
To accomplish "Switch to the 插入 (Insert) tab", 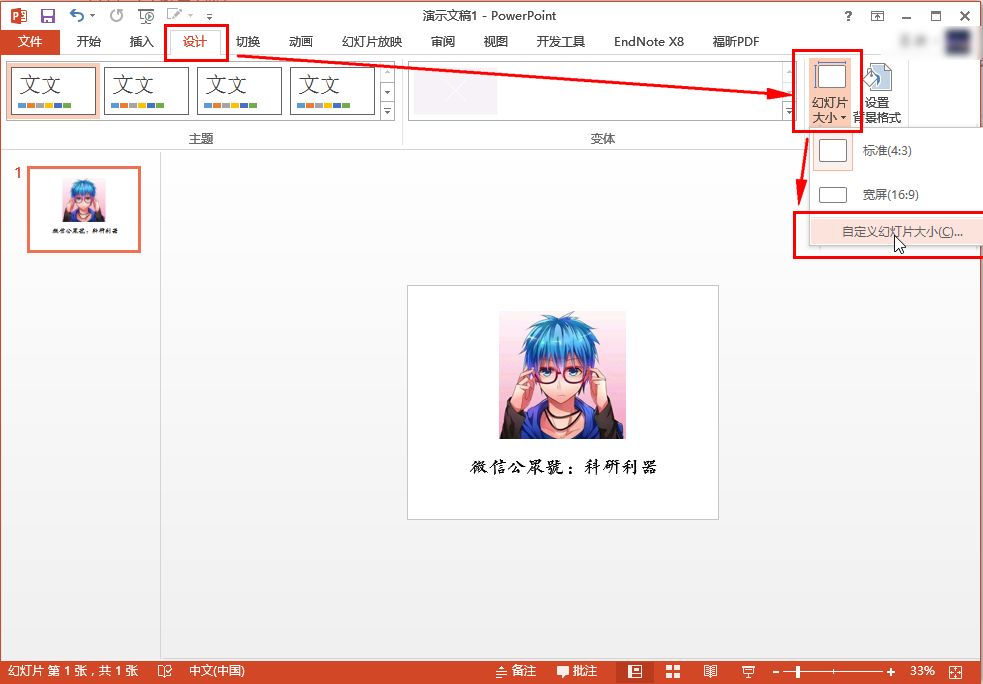I will coord(141,42).
